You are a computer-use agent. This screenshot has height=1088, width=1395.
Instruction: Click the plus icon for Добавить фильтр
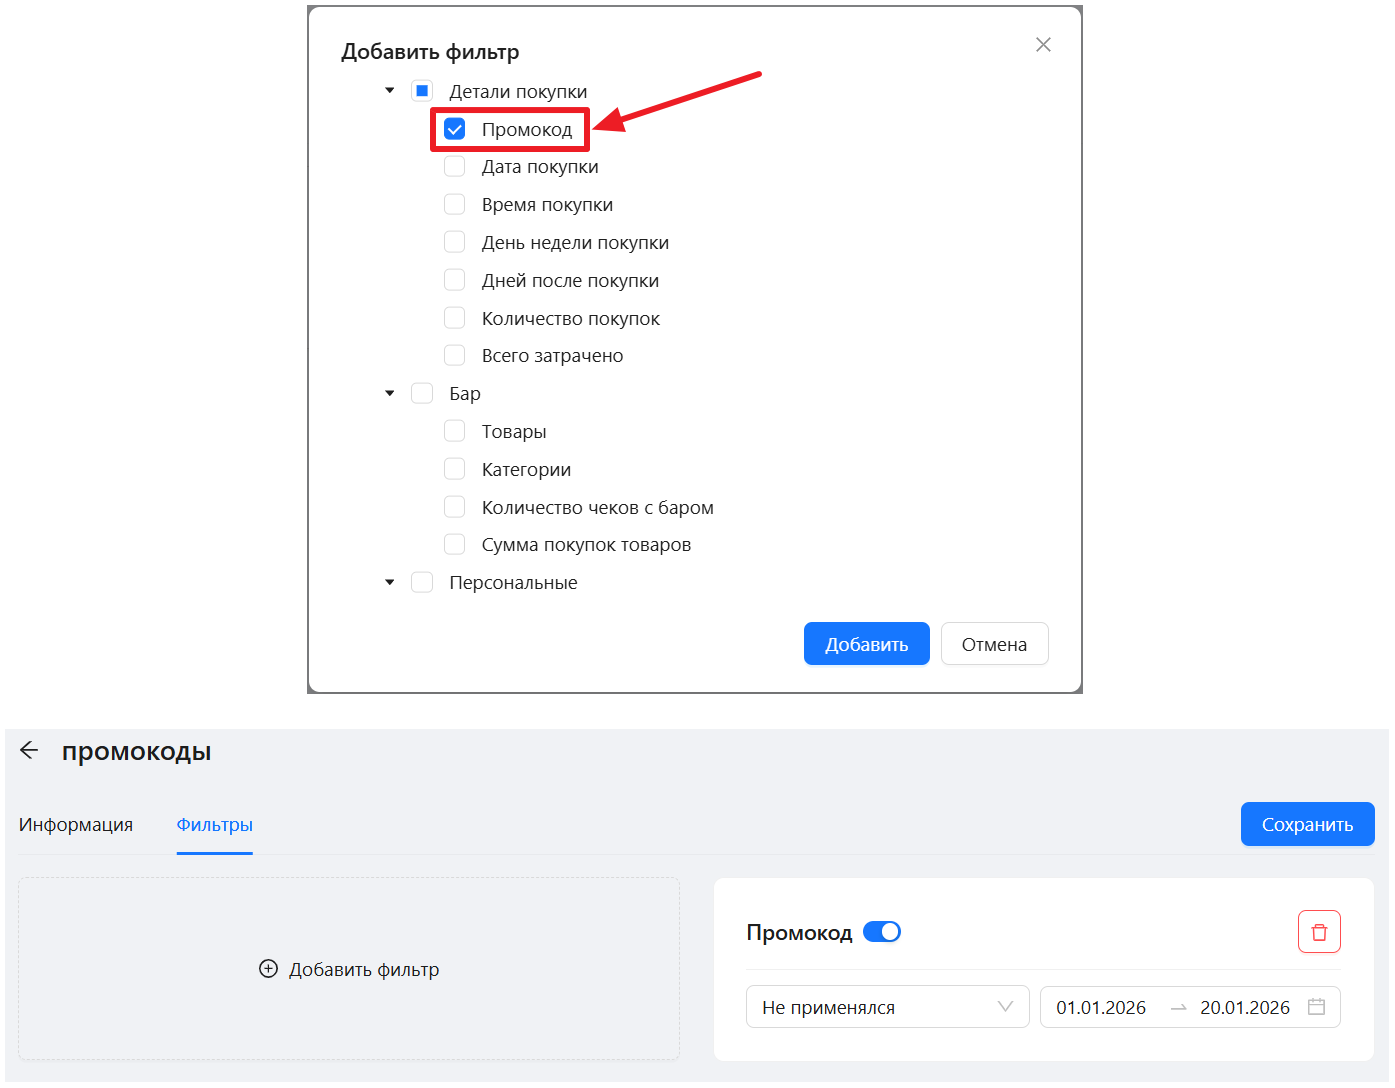click(x=268, y=969)
